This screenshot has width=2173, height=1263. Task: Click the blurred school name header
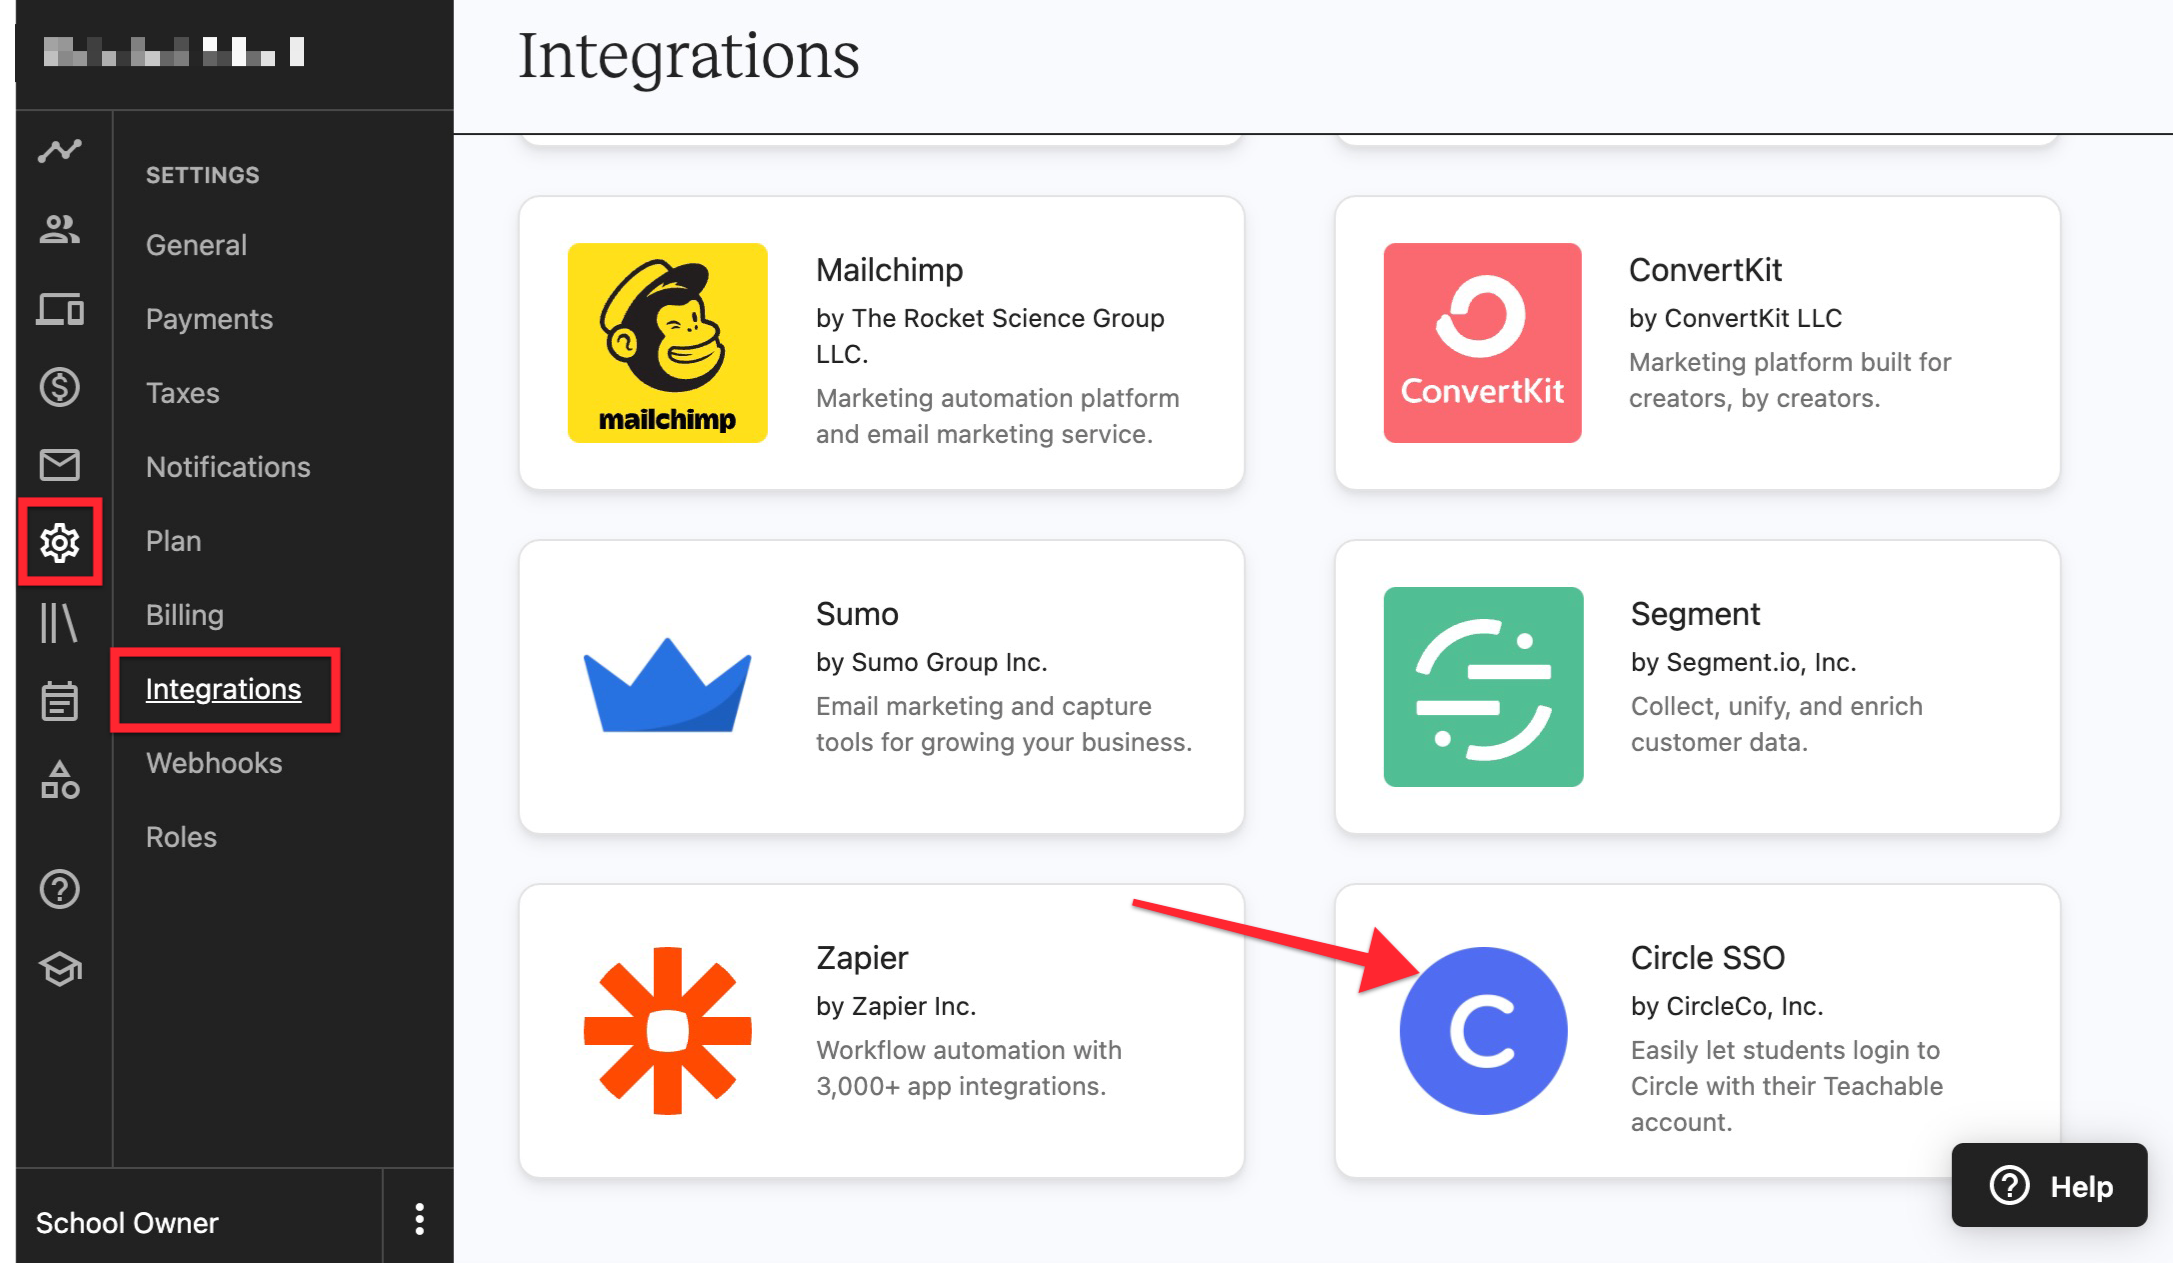(174, 52)
